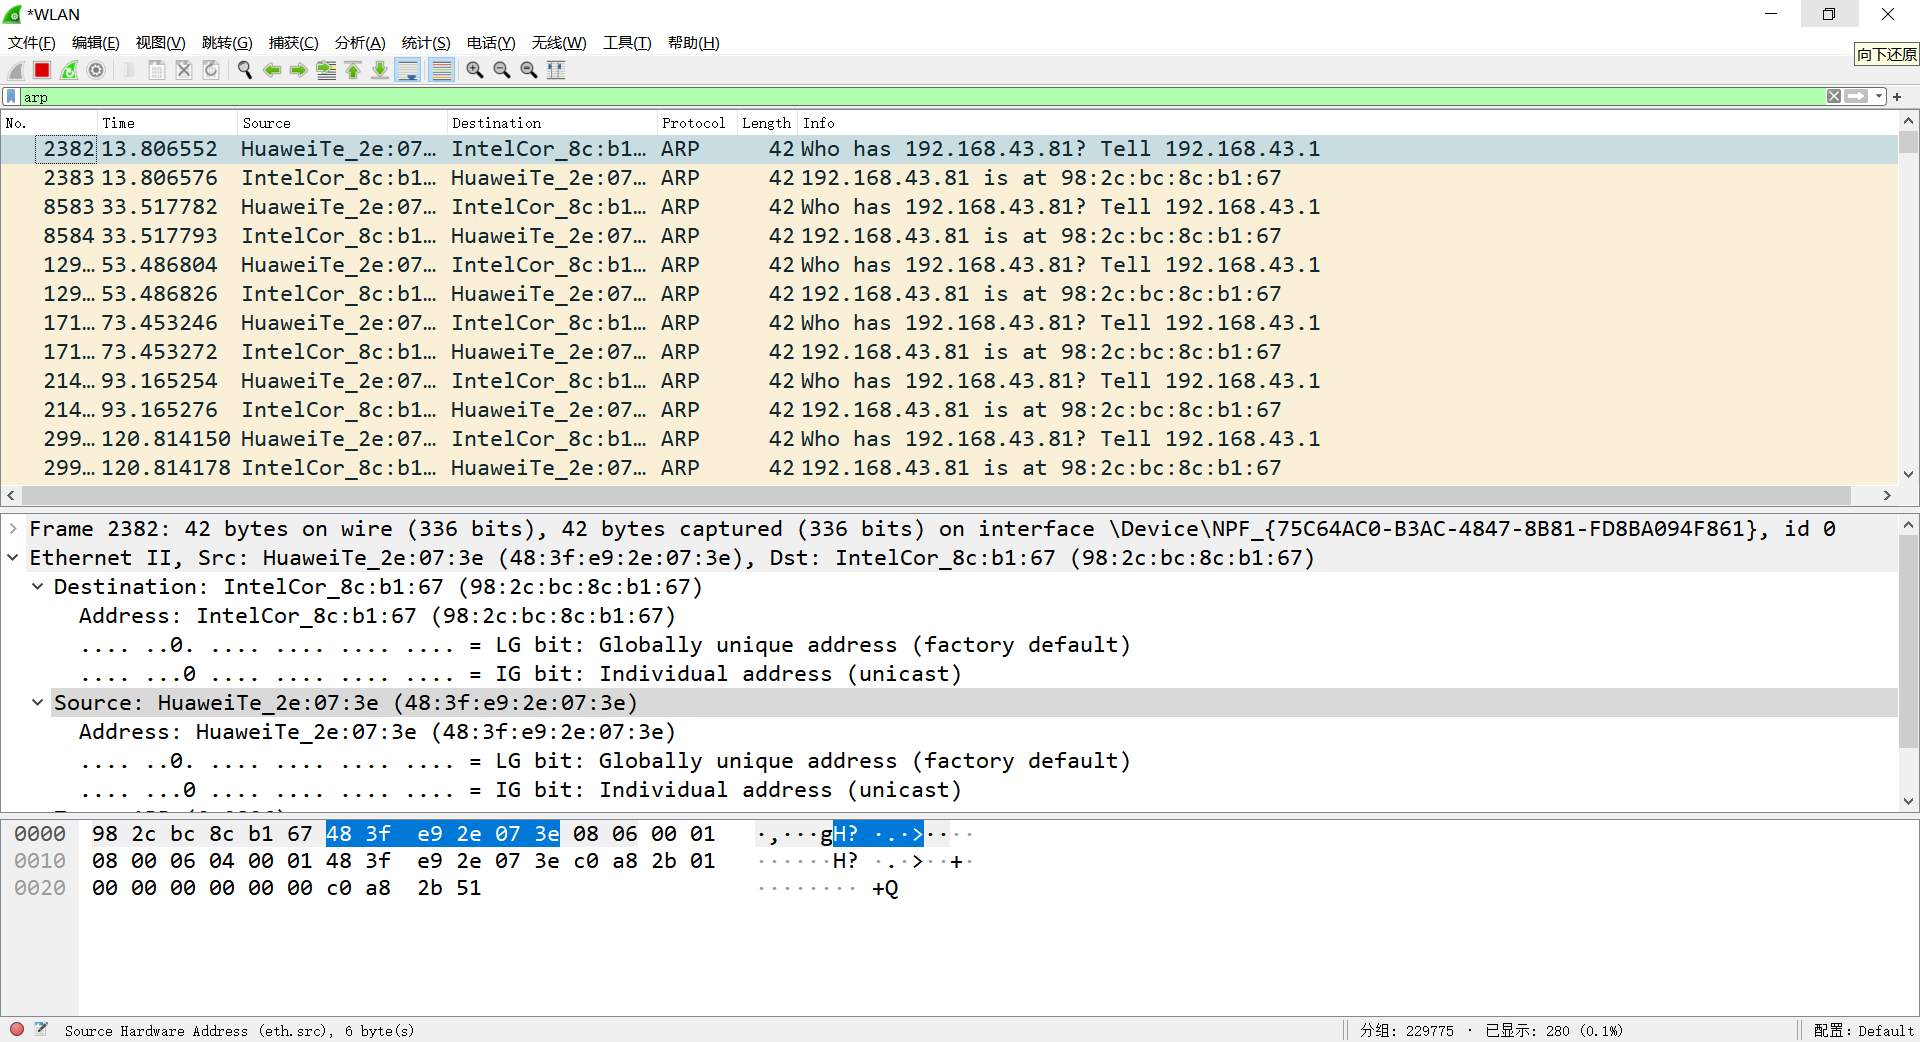Open the 文件(F) menu

pos(32,43)
